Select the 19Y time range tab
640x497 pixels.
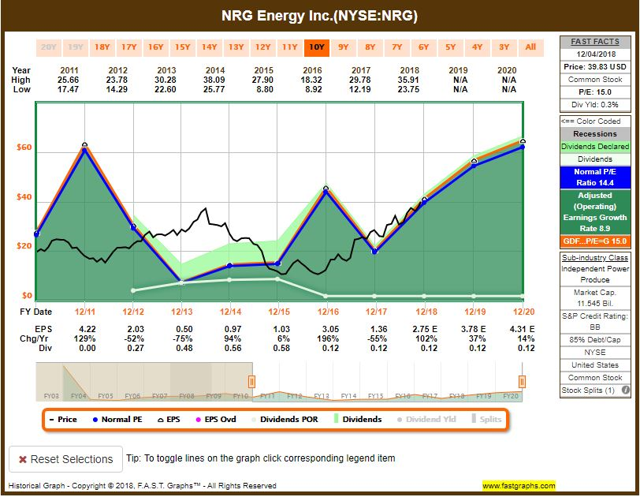click(x=76, y=47)
